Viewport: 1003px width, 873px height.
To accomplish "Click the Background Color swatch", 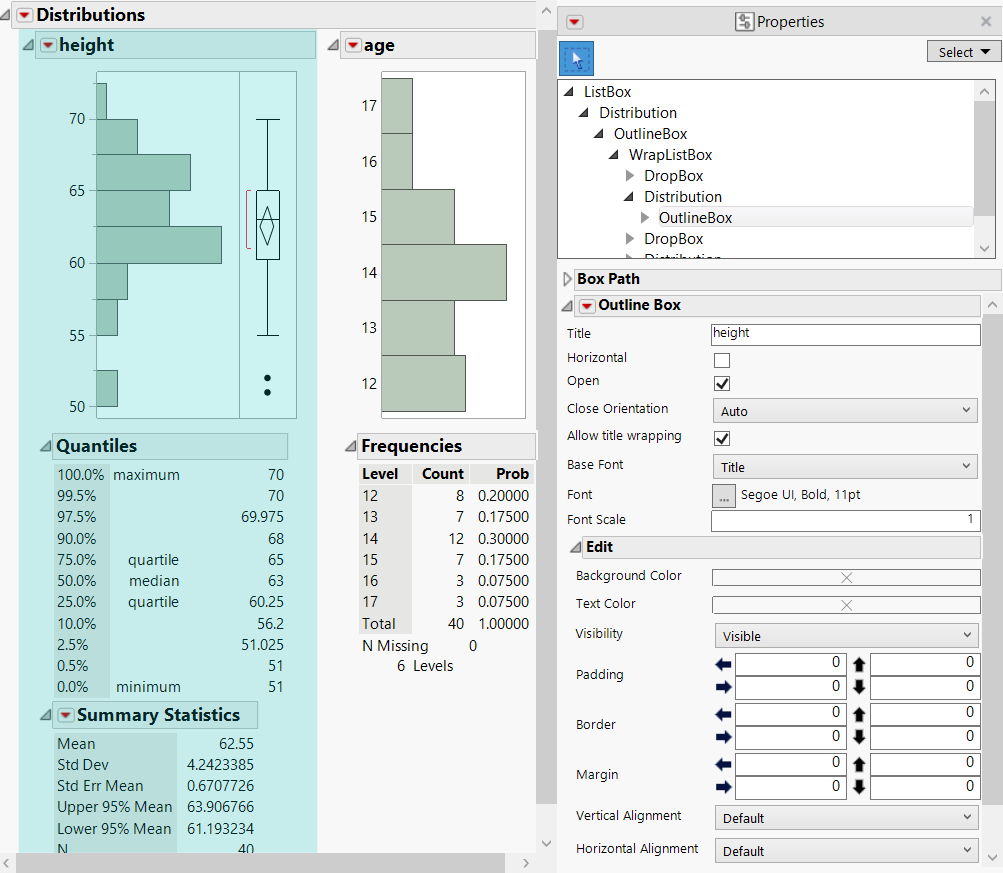I will 845,577.
